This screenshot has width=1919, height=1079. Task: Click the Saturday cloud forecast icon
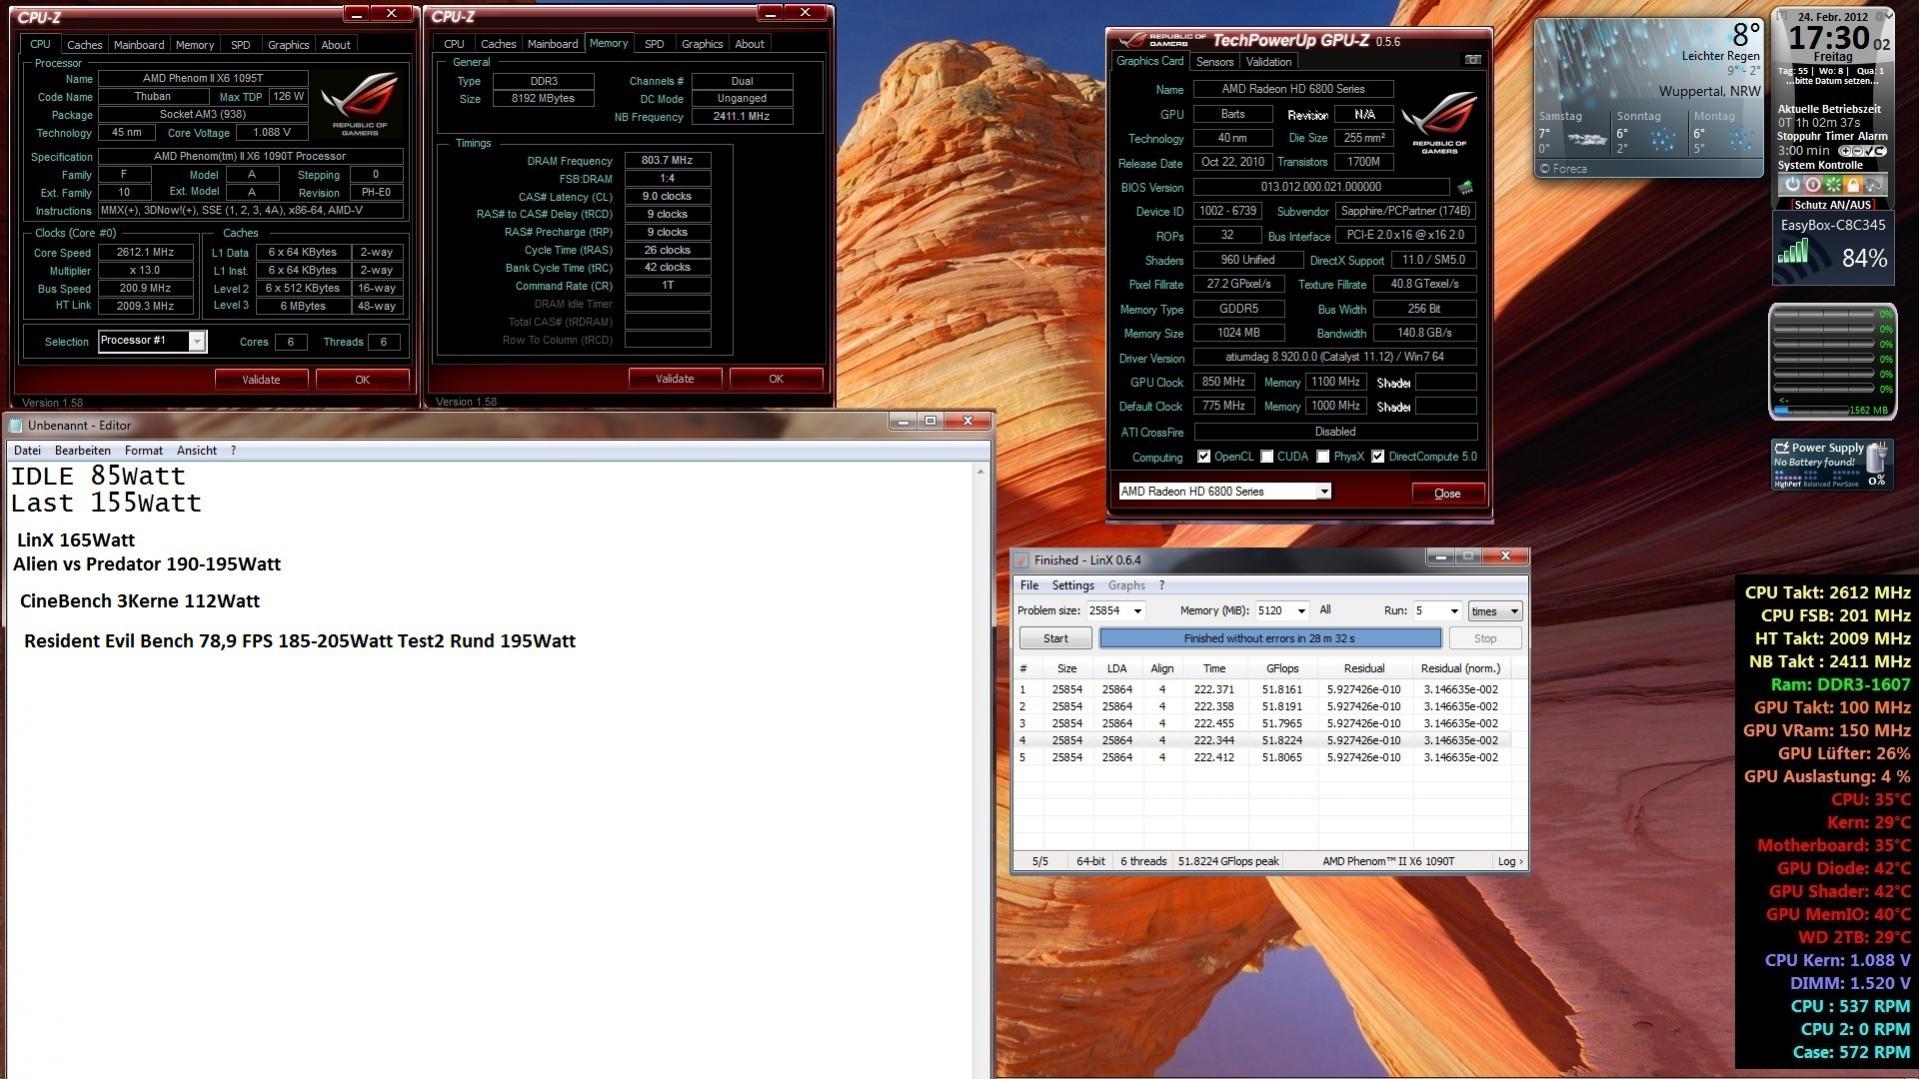pos(1587,139)
